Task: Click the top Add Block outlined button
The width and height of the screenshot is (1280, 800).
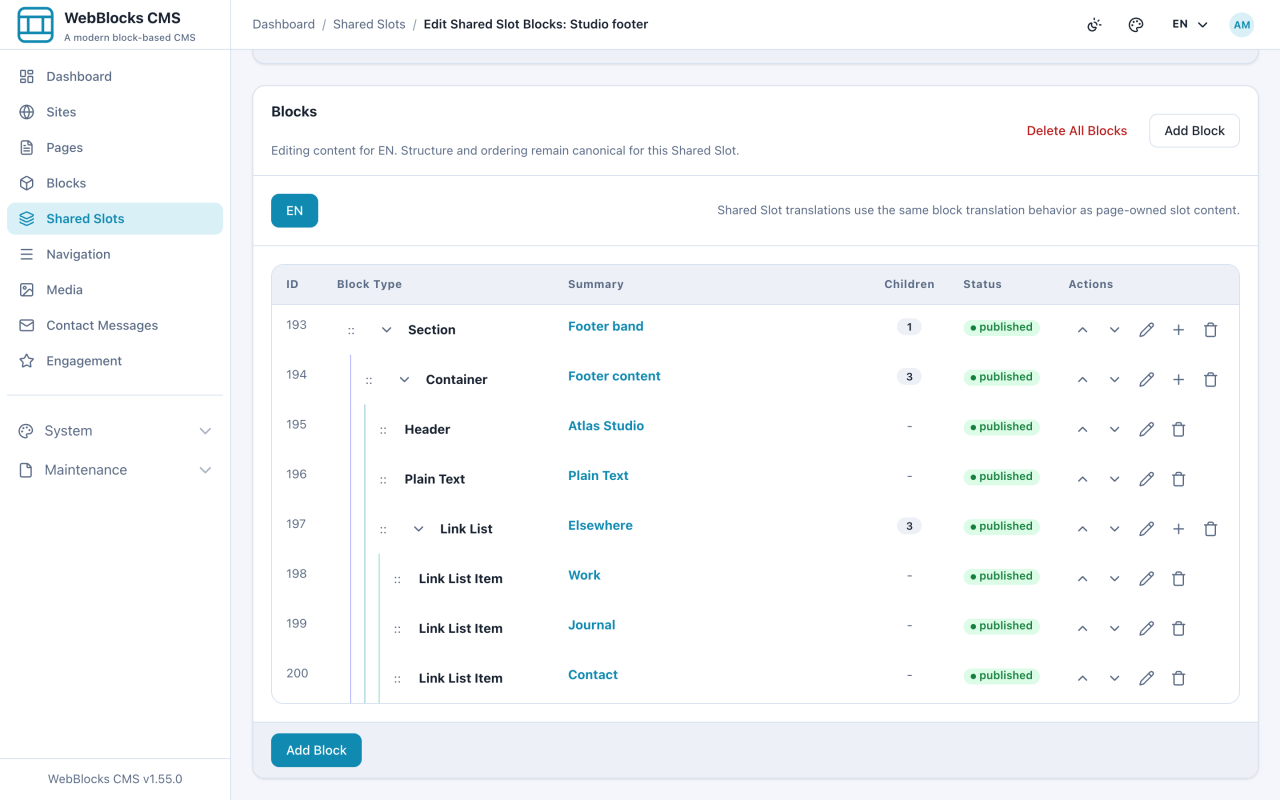Action: pos(1194,131)
